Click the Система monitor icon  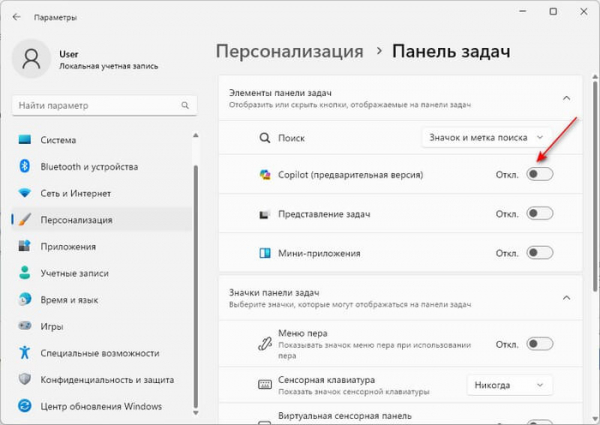click(25, 140)
